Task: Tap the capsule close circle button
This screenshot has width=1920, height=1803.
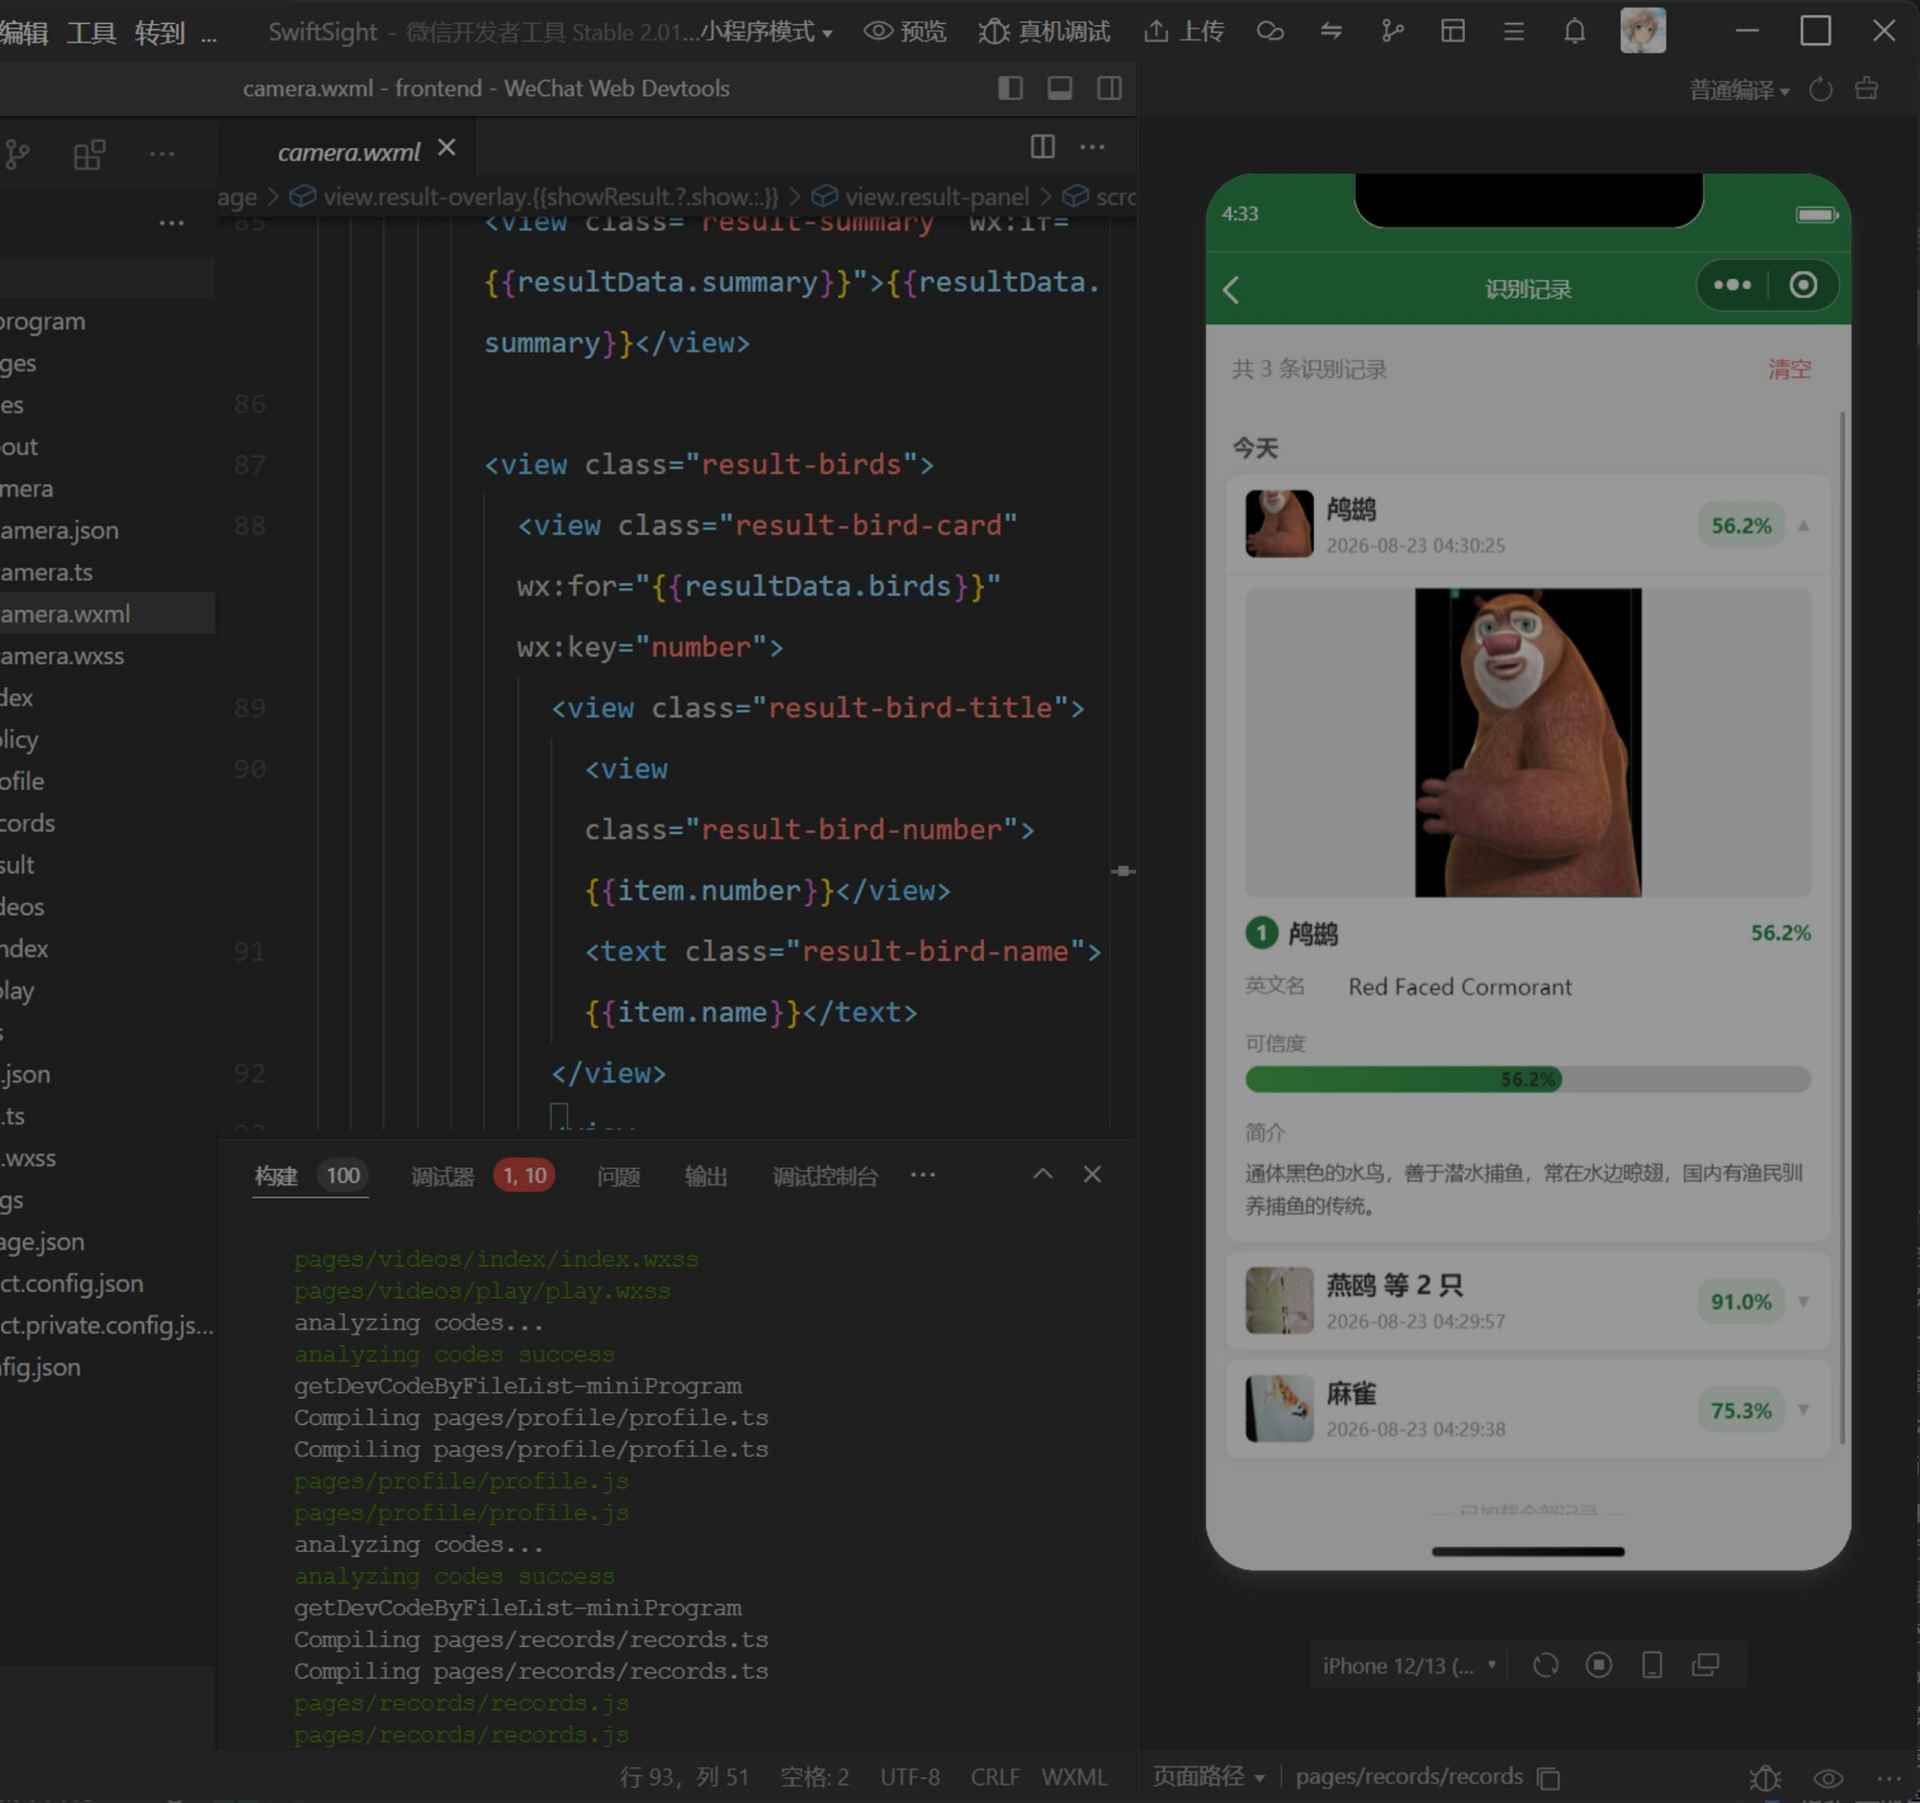Action: click(1803, 285)
